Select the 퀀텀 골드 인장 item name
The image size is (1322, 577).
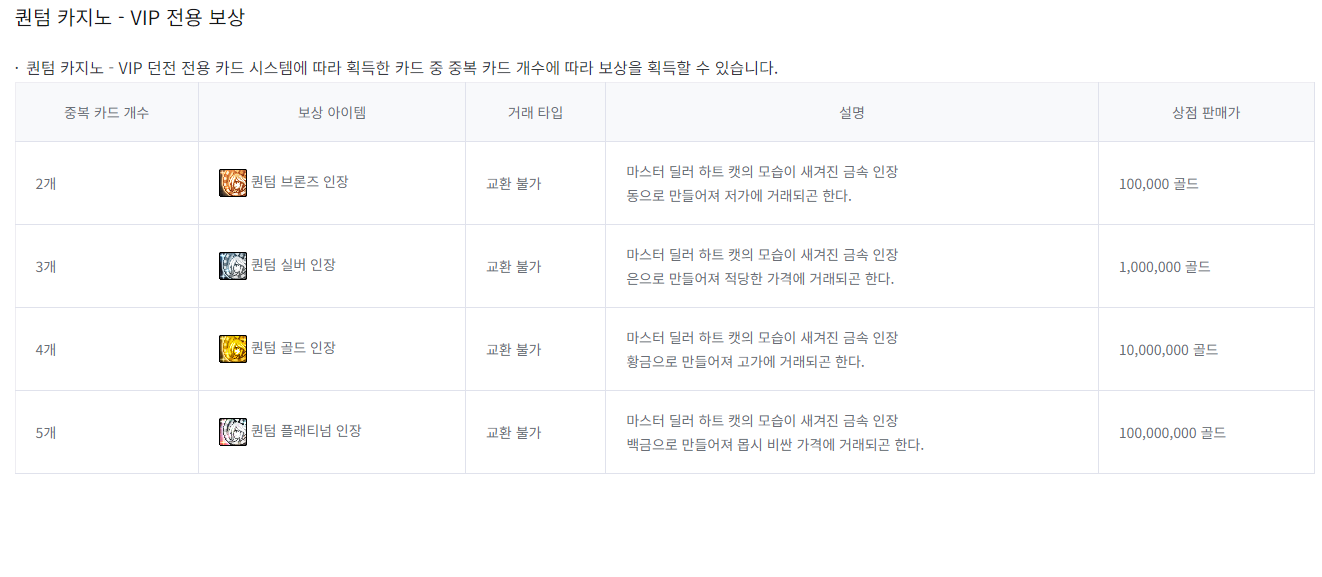pyautogui.click(x=293, y=349)
